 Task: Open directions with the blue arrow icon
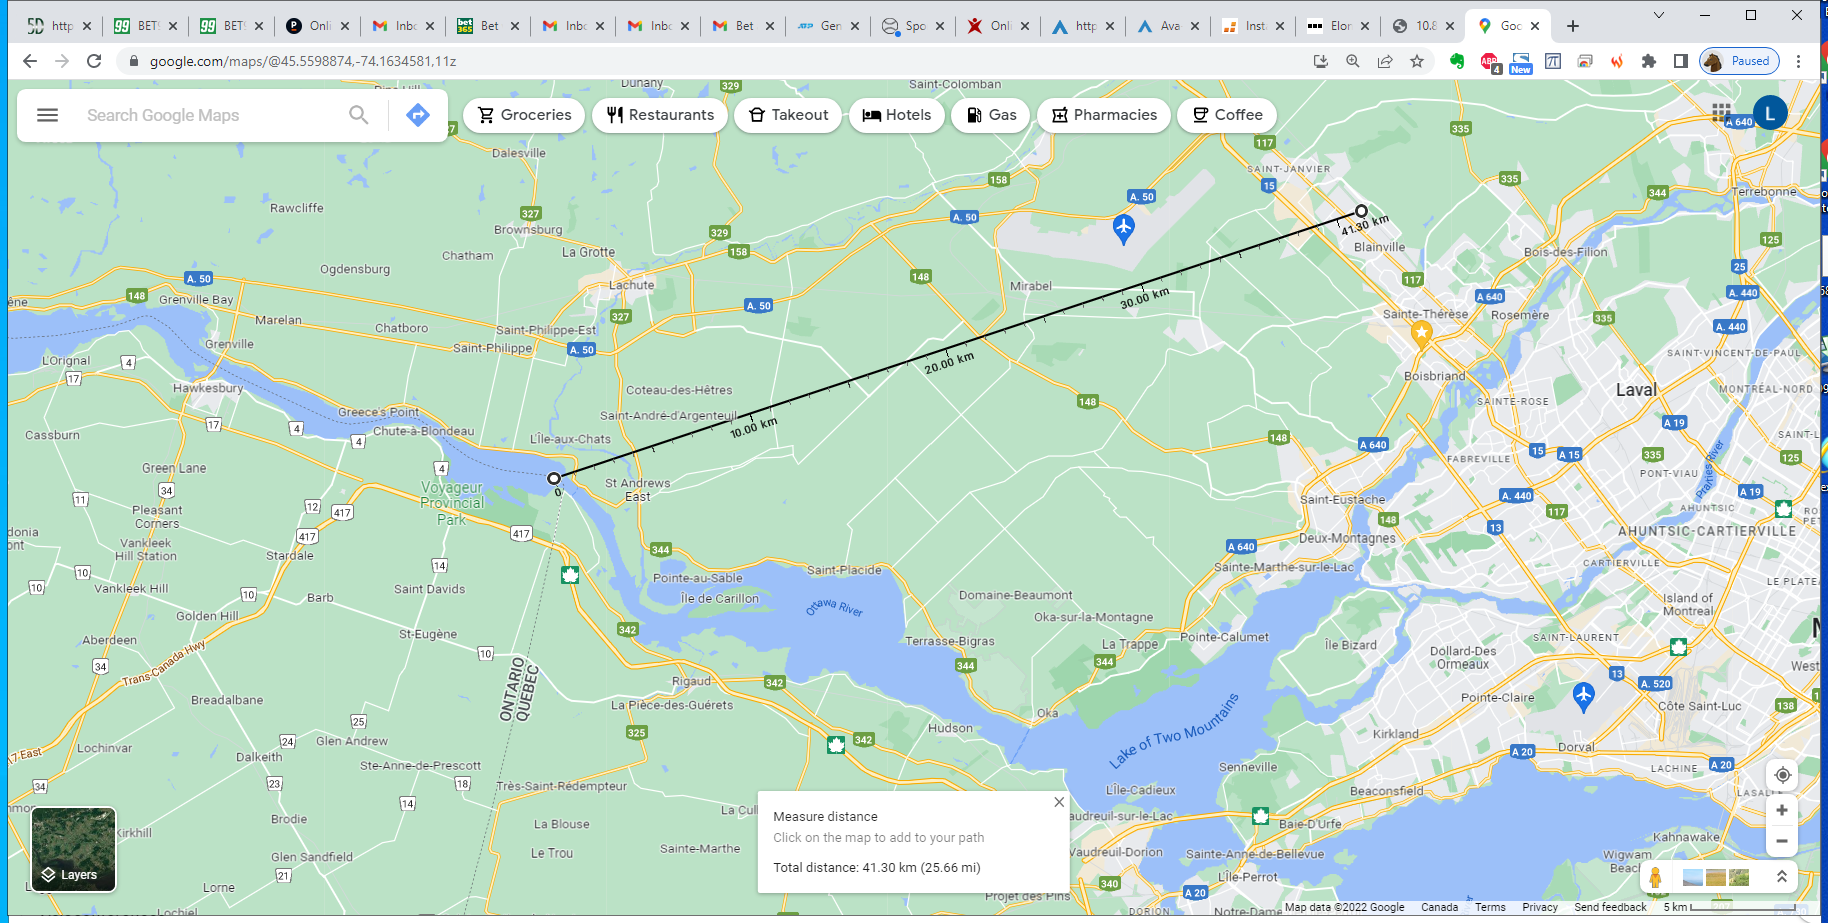tap(418, 115)
